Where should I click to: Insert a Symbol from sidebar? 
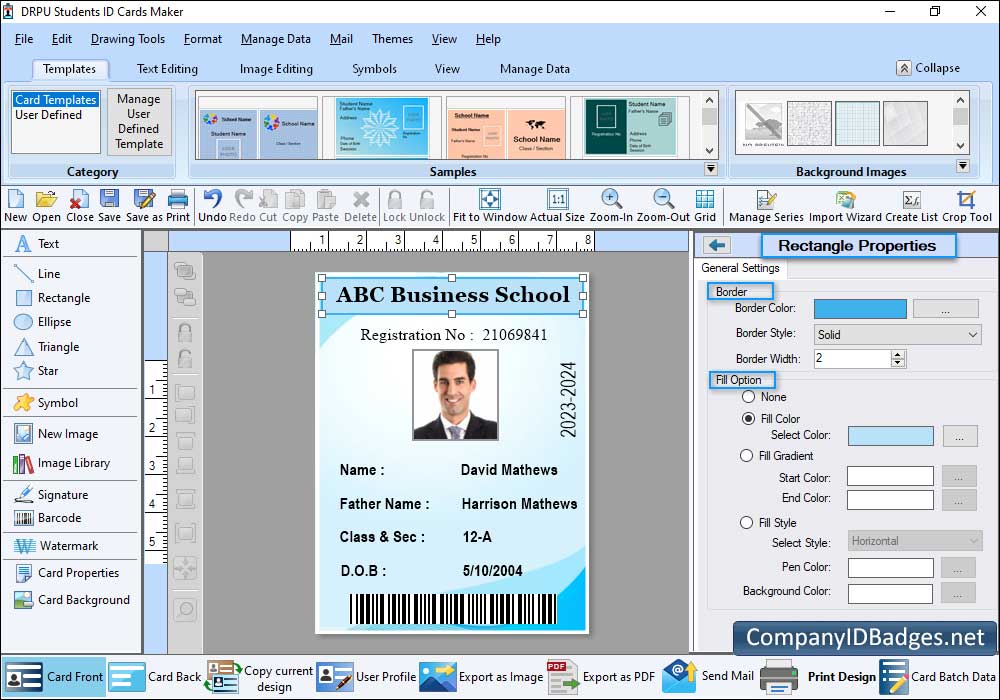tap(46, 403)
